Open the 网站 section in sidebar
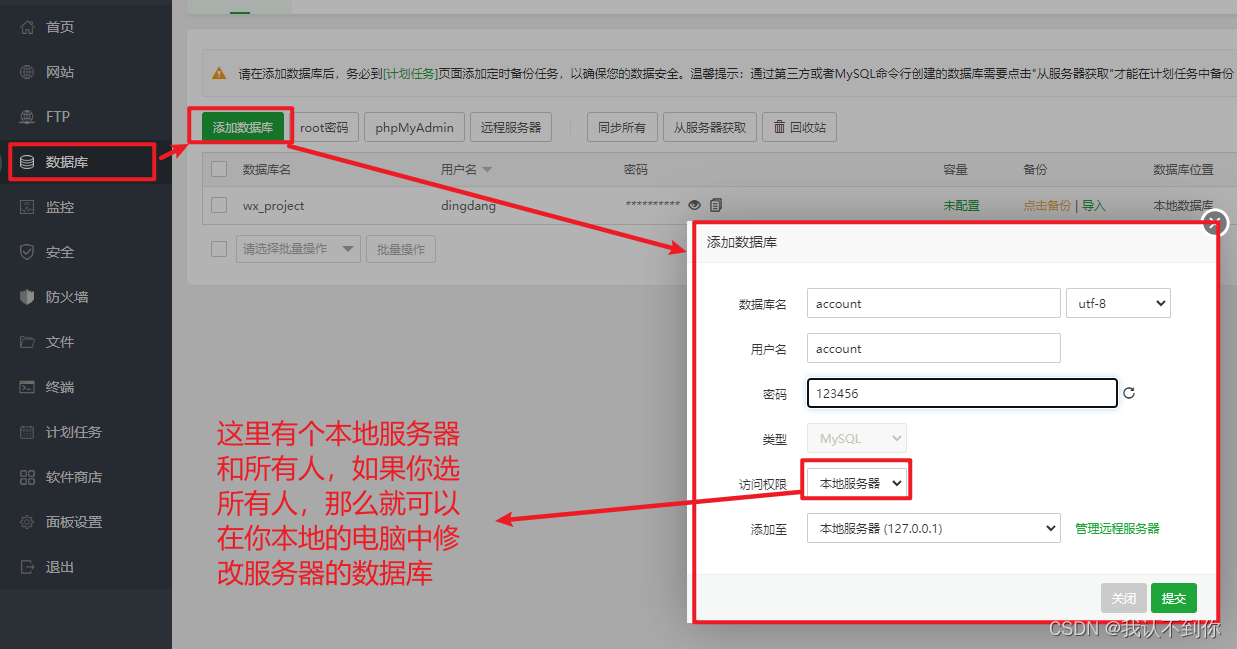Image resolution: width=1237 pixels, height=649 pixels. click(46, 71)
